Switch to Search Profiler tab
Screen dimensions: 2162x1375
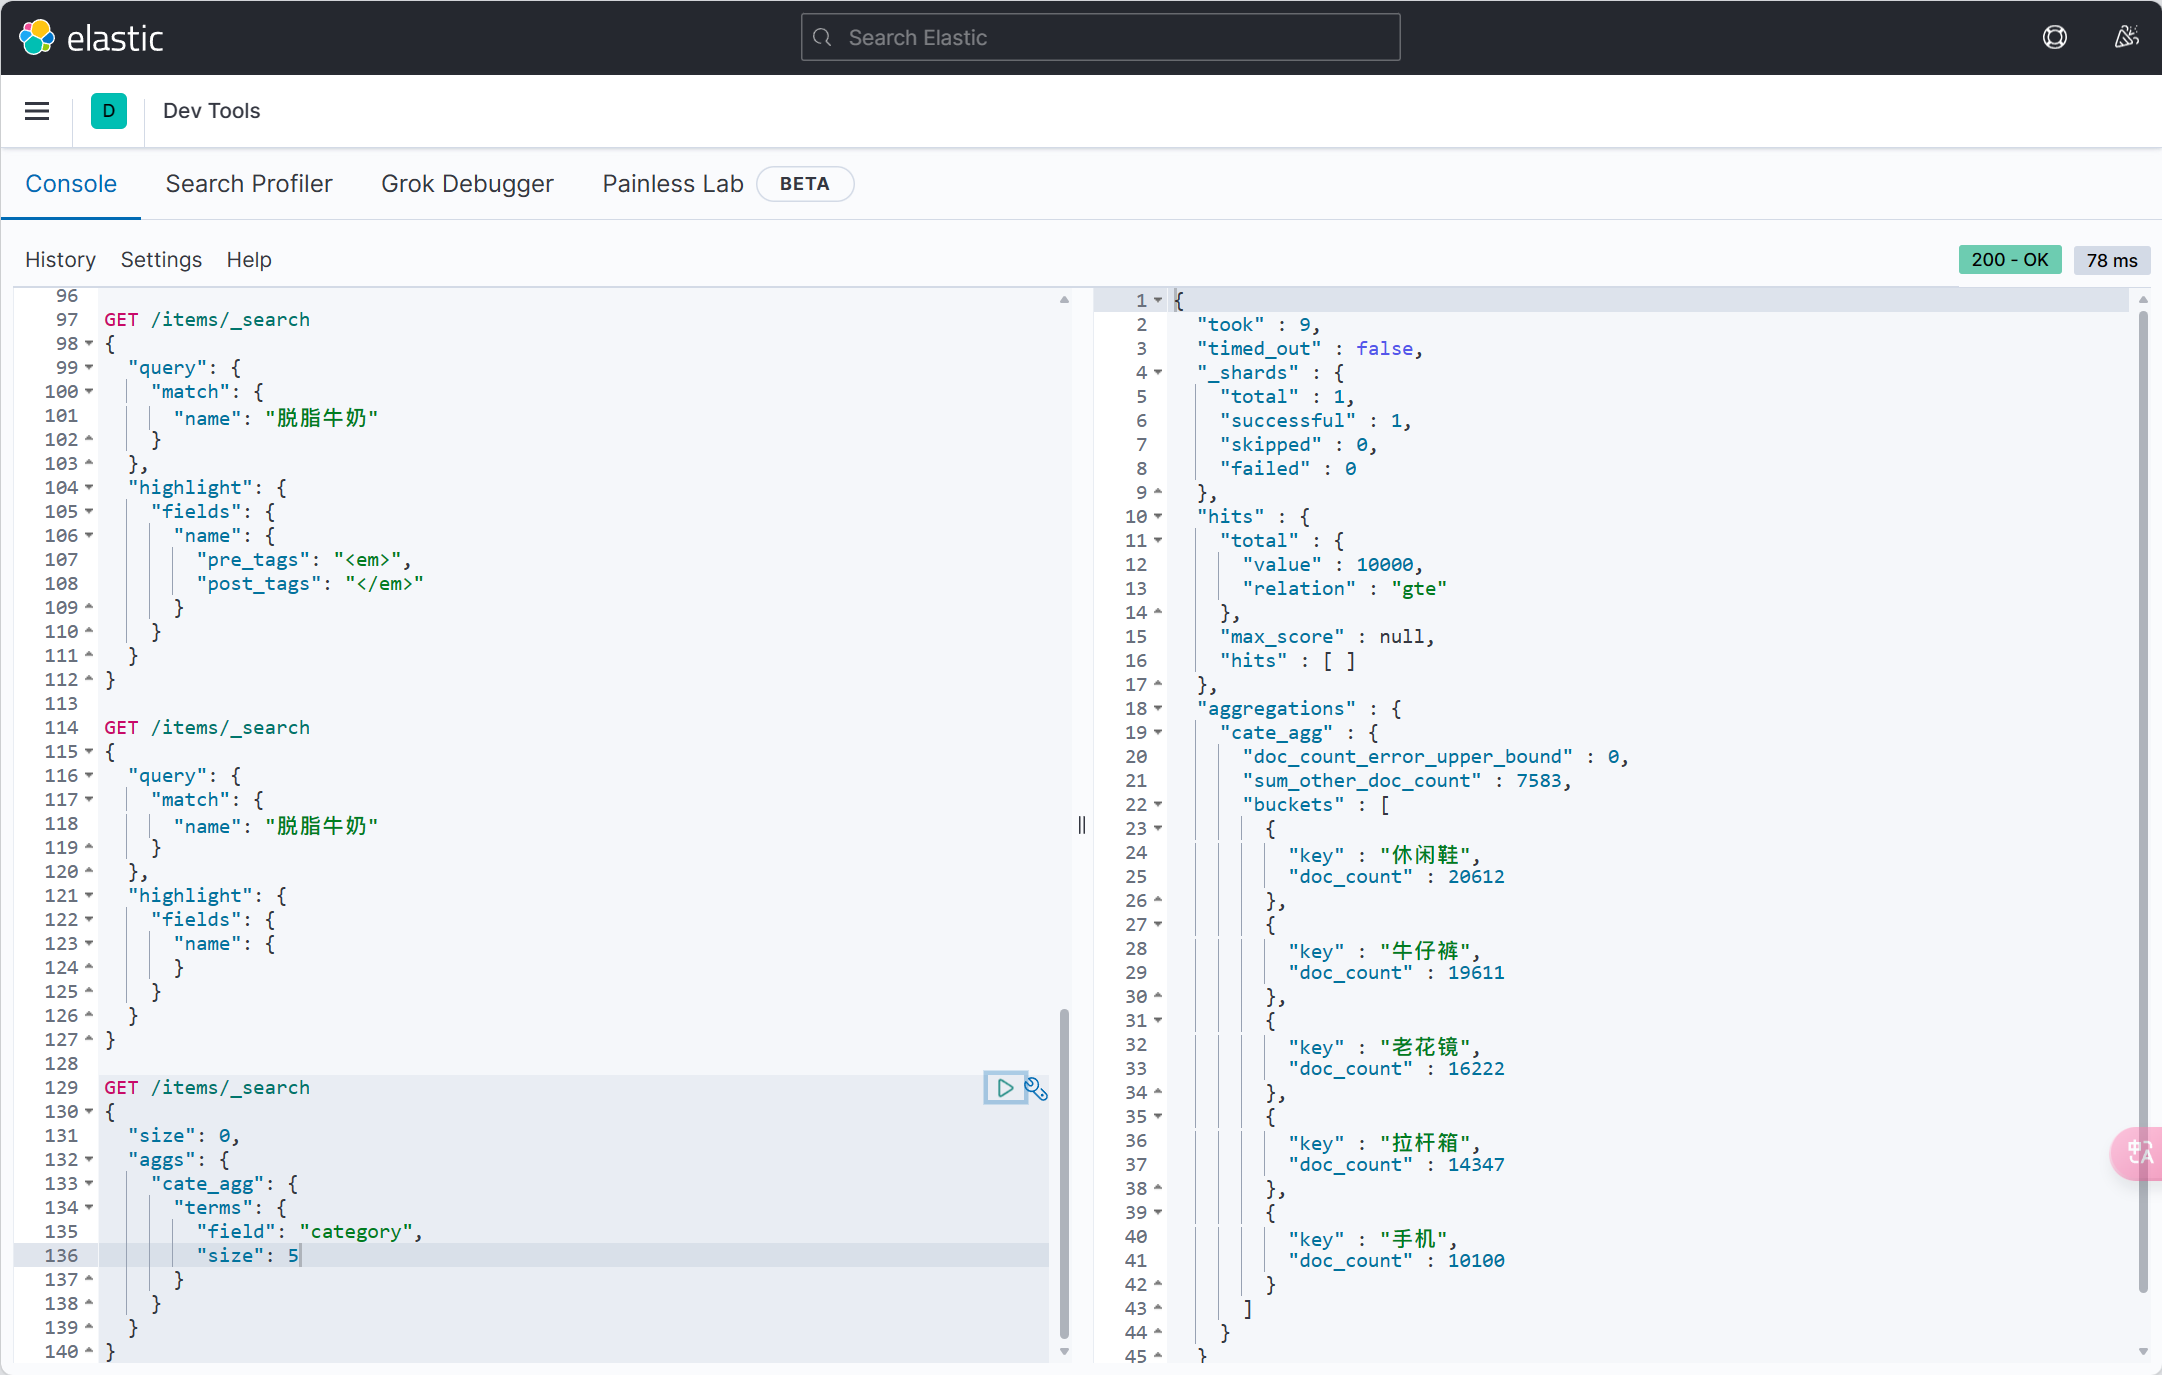tap(249, 184)
